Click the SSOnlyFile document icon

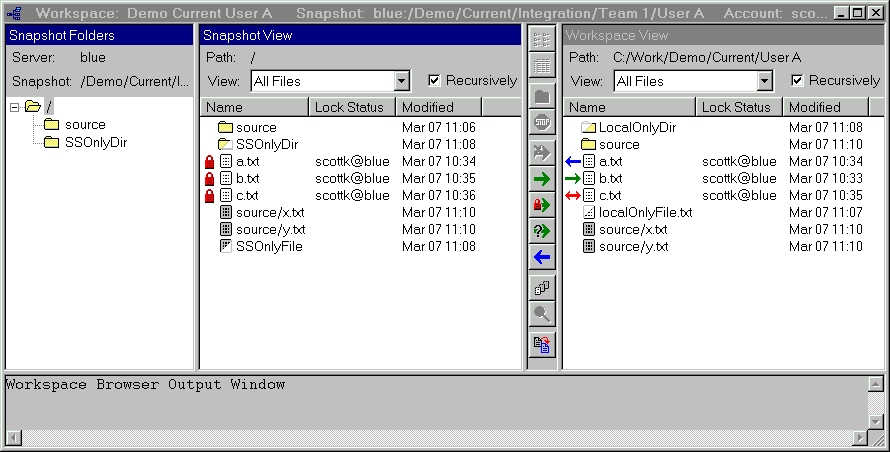225,246
